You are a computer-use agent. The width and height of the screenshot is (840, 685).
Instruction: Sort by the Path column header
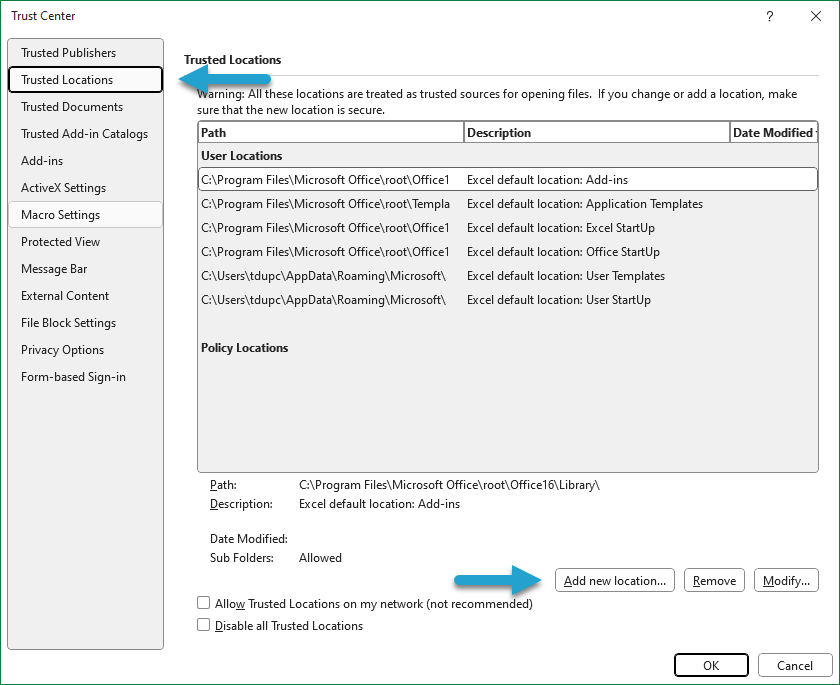[x=331, y=132]
